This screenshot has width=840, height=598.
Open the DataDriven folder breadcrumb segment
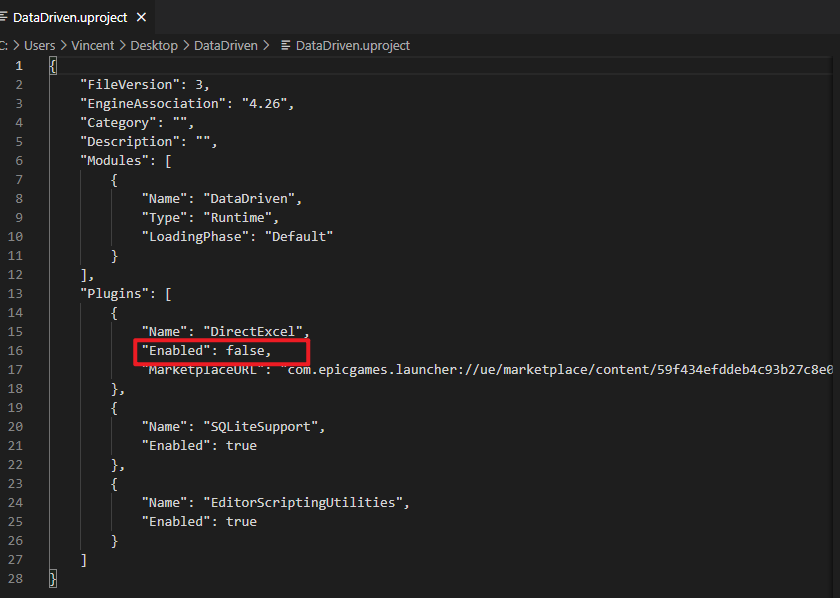(226, 46)
